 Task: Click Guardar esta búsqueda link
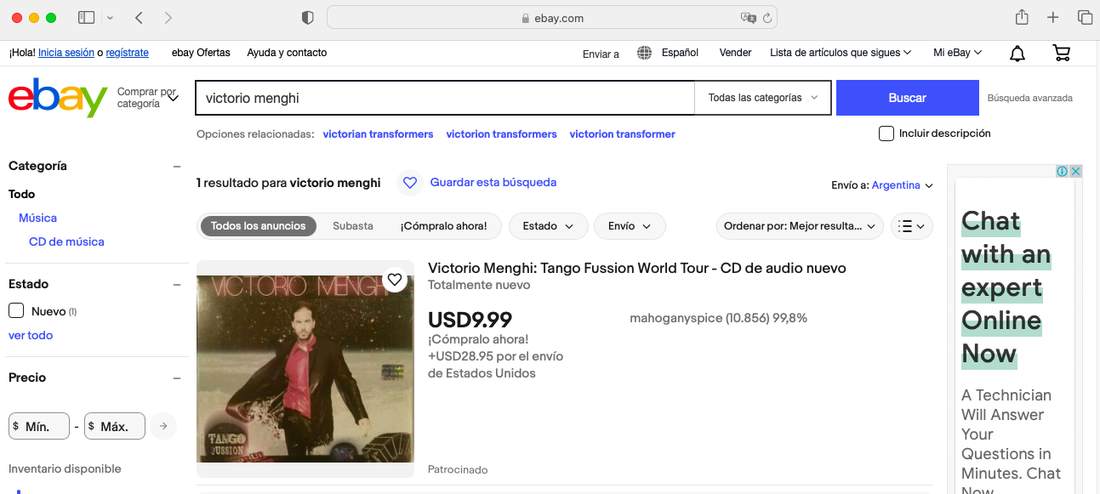pos(493,182)
